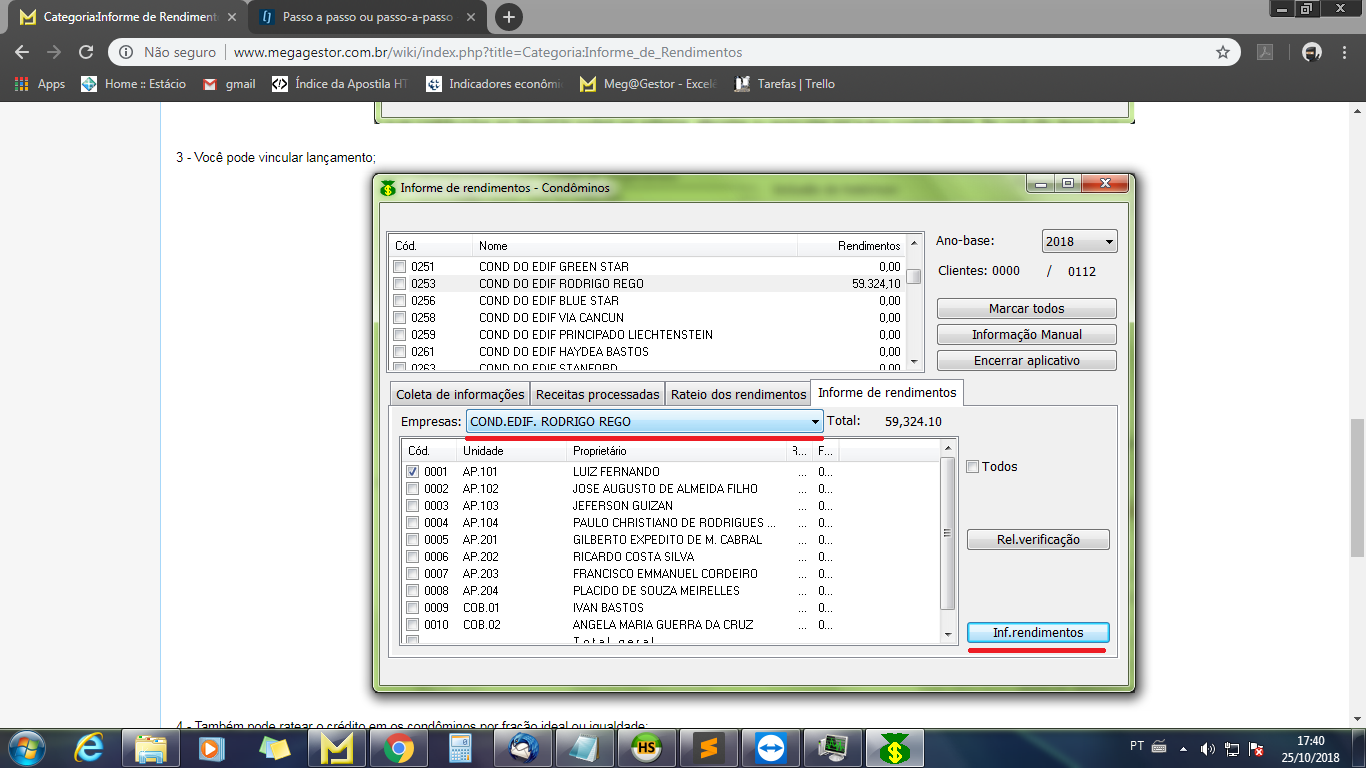Image resolution: width=1366 pixels, height=768 pixels.
Task: Open the Windows Calculator taskbar icon
Action: pyautogui.click(x=460, y=747)
